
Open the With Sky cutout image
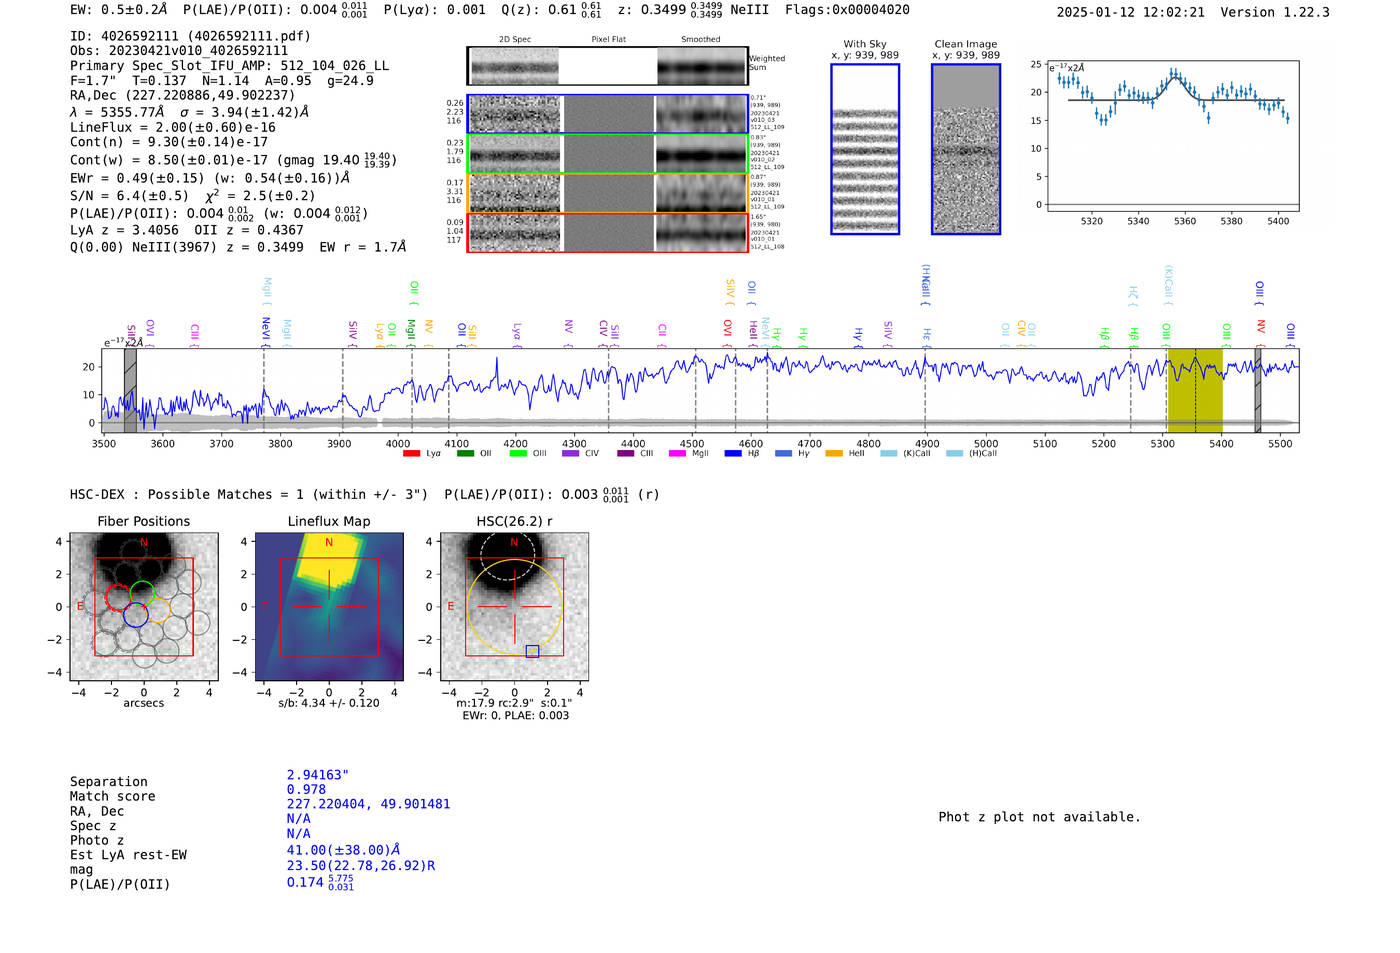pos(865,150)
